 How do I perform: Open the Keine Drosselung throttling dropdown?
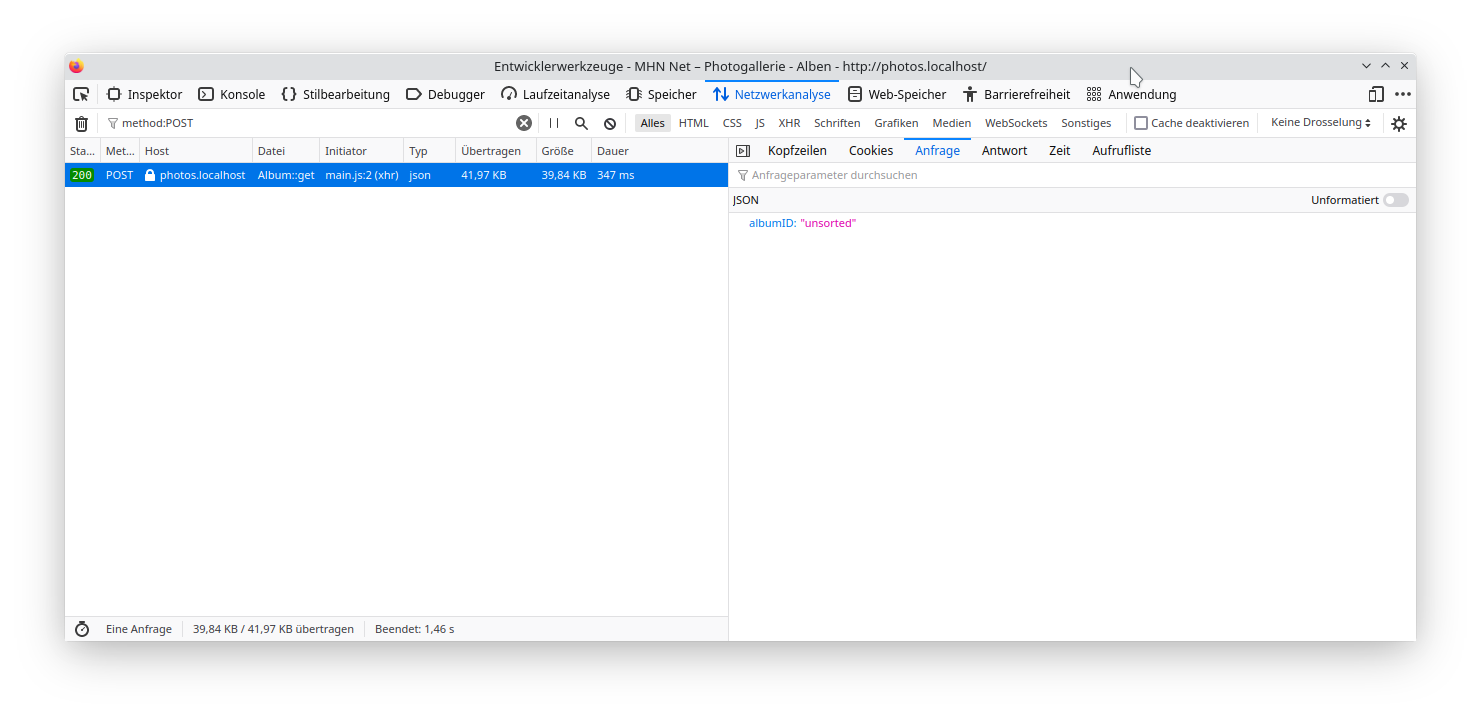[1319, 122]
